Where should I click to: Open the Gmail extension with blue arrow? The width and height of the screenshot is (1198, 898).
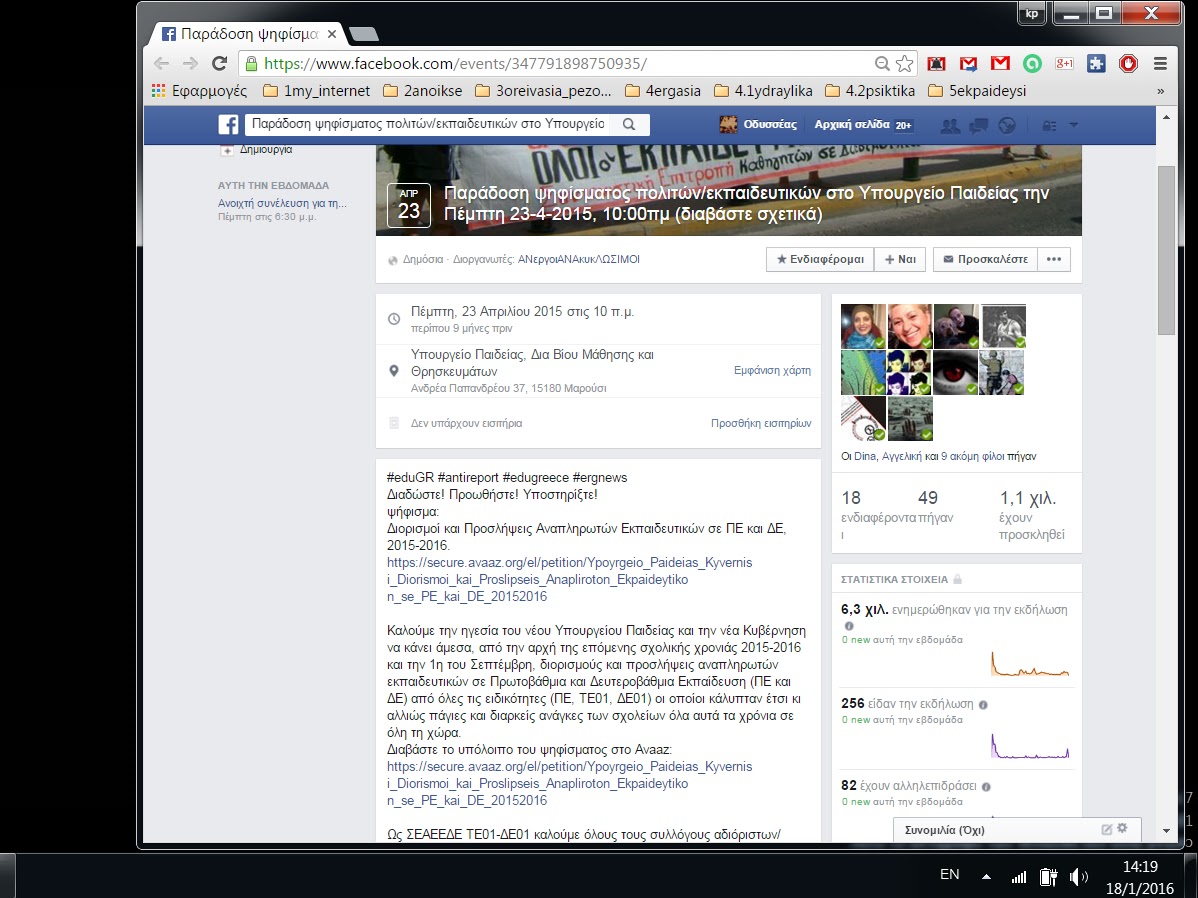point(969,63)
